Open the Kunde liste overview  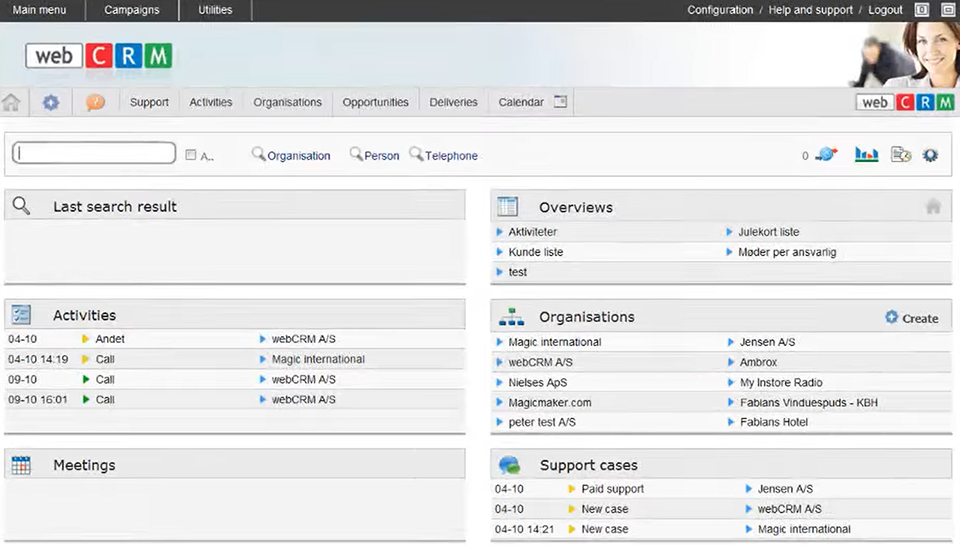[536, 252]
